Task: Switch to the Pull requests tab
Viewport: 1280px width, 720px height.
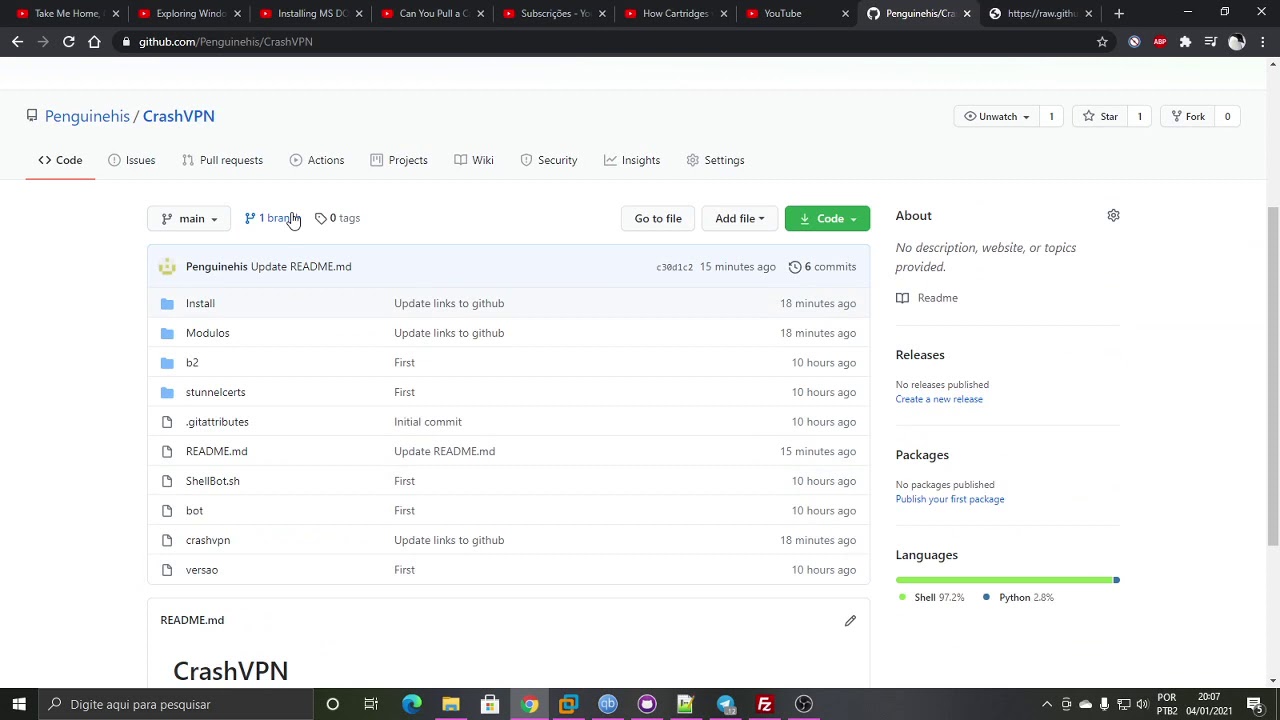Action: pos(222,160)
